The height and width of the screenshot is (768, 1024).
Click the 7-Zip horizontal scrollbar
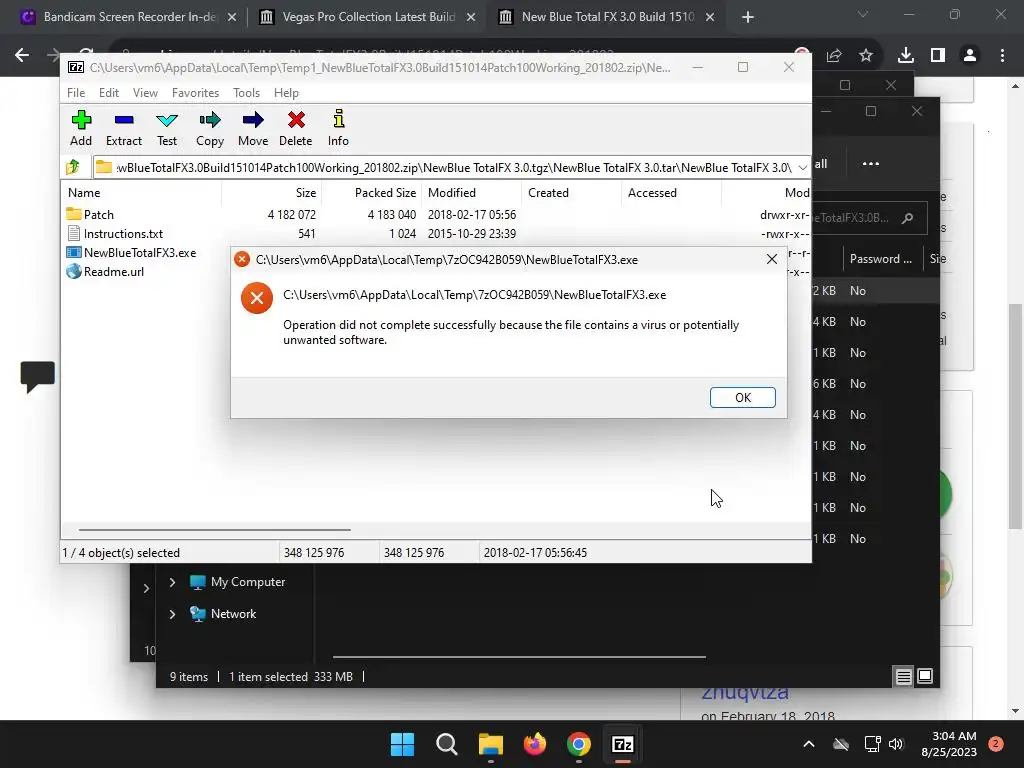(214, 530)
